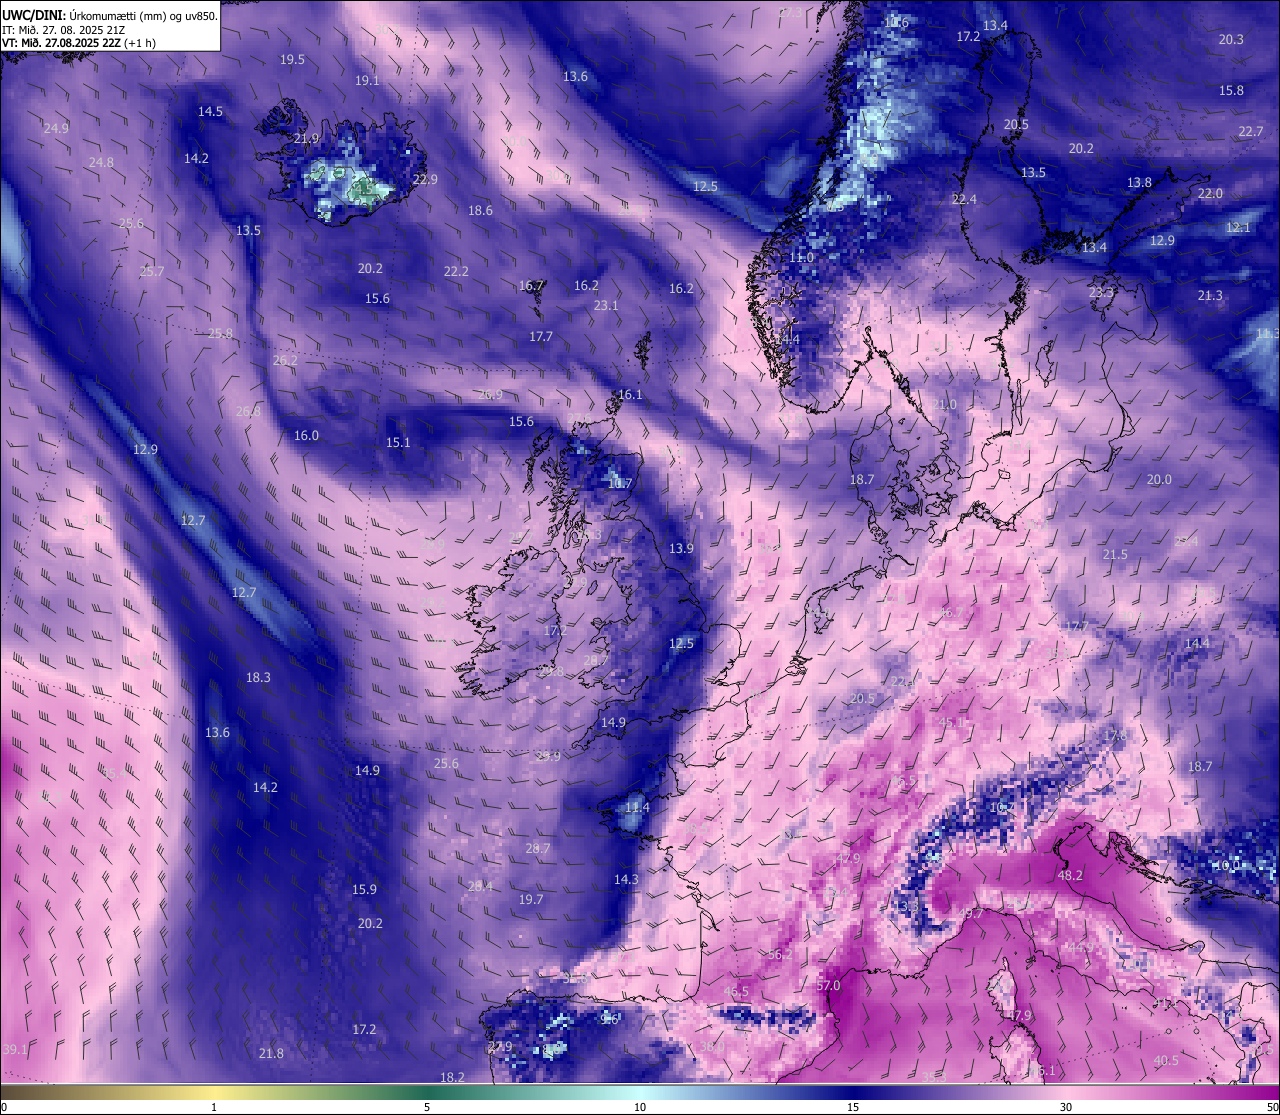Click the value 16.0 on the map

(x=306, y=436)
